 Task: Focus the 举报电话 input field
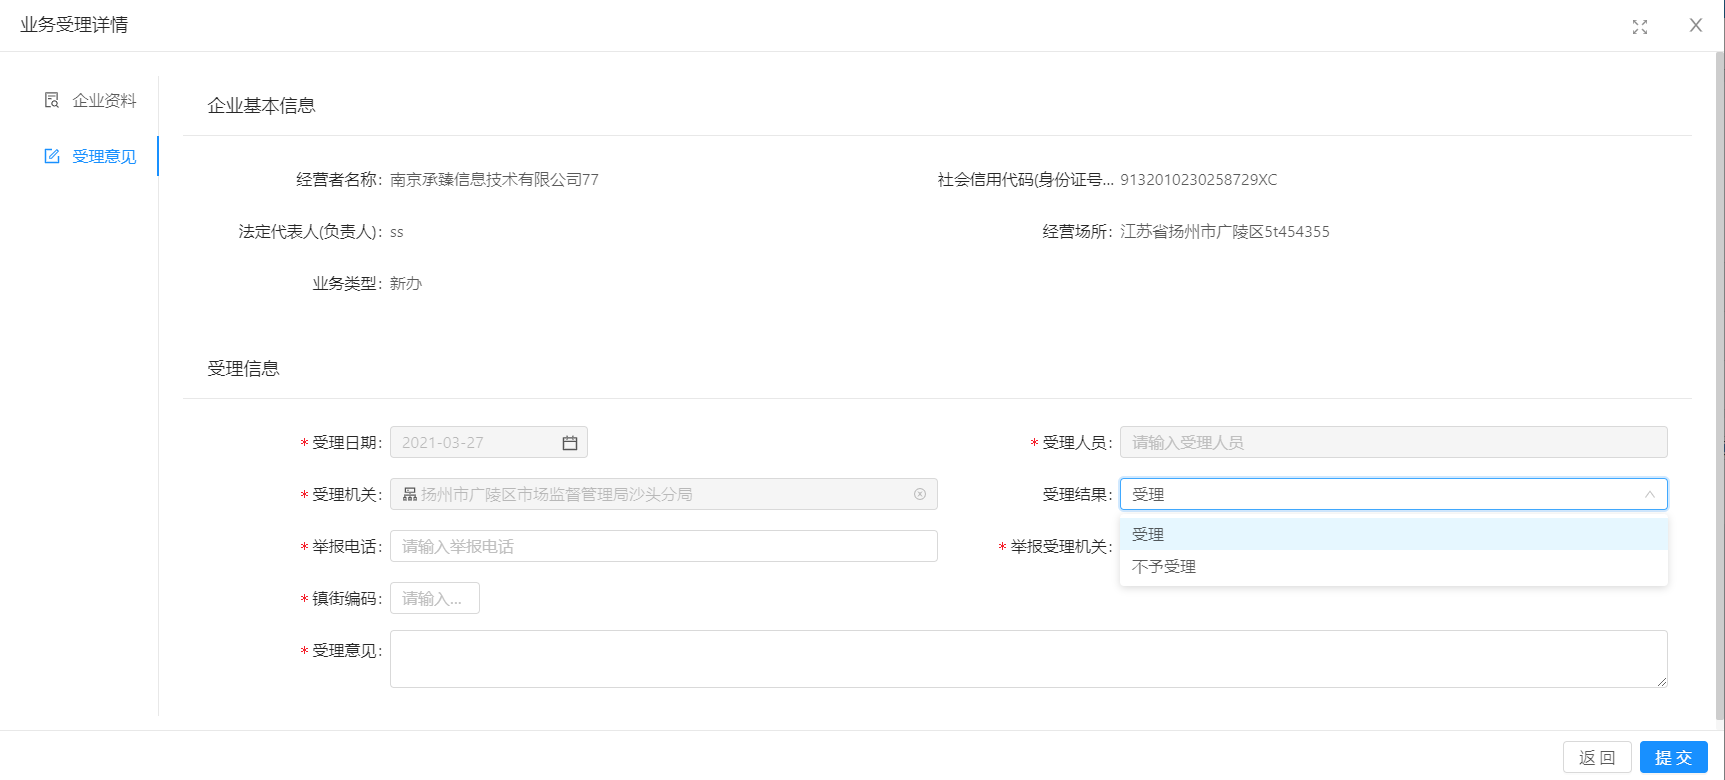coord(663,546)
